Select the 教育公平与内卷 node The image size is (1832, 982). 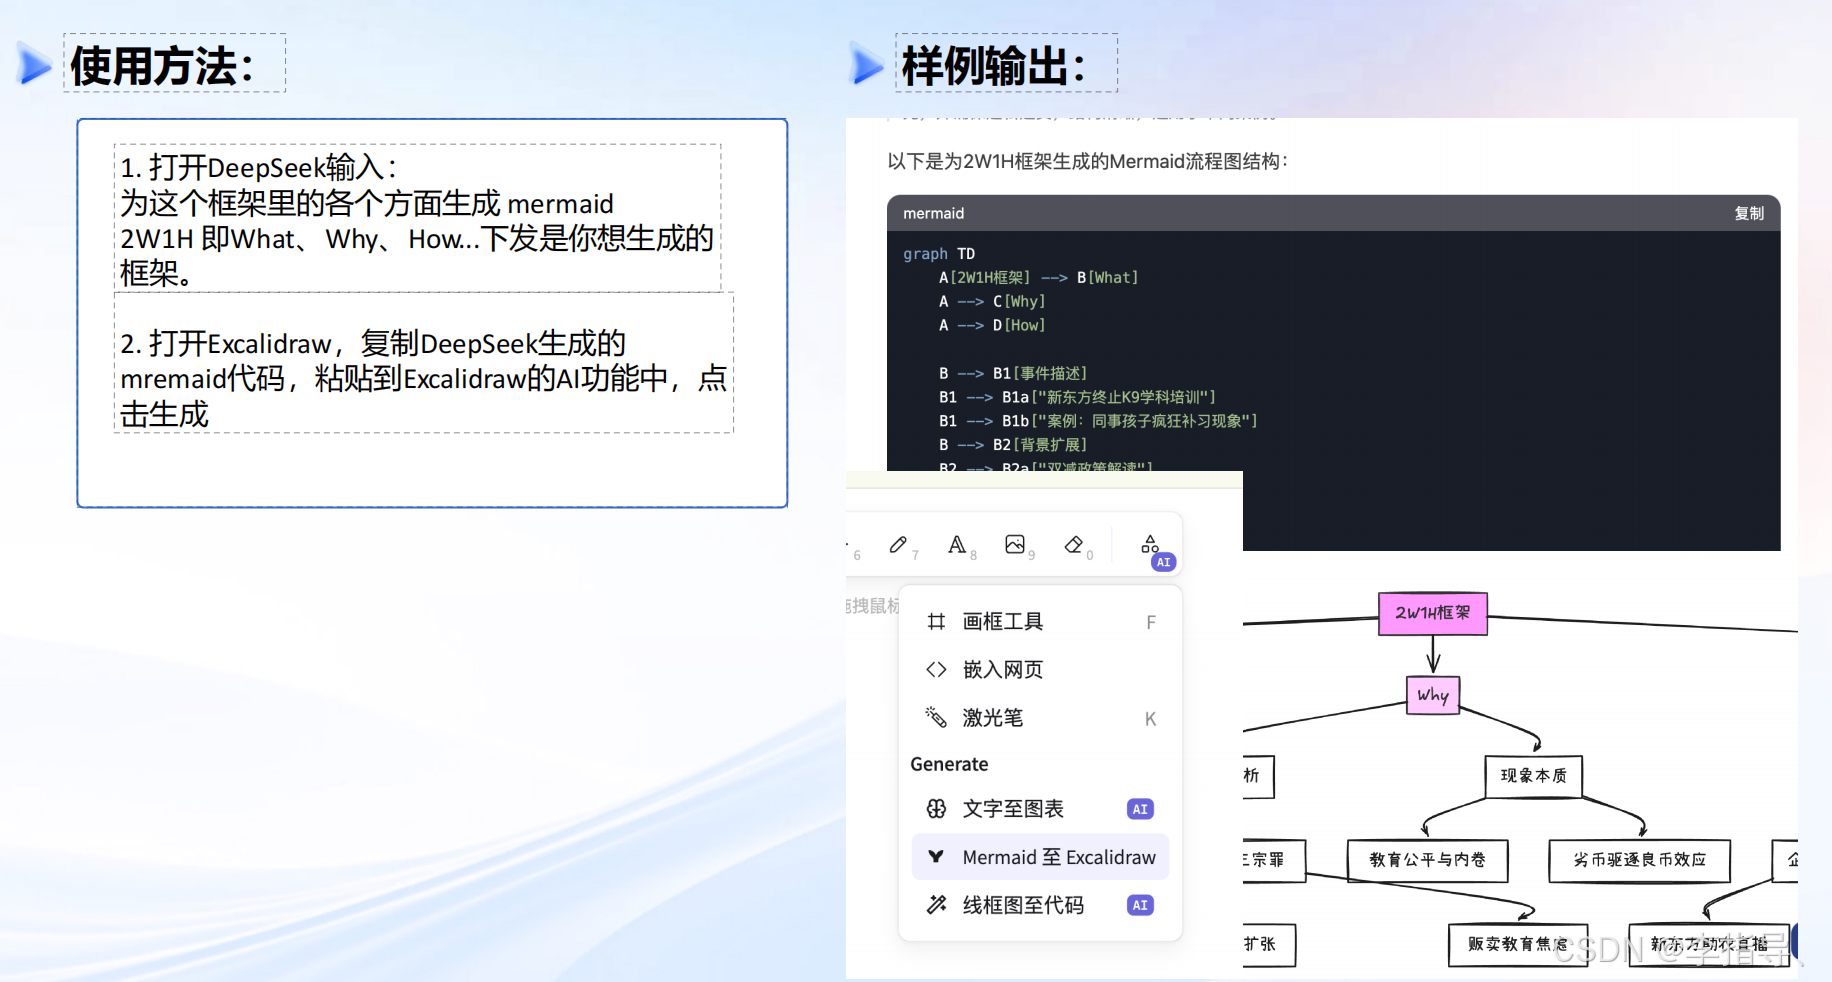coord(1427,860)
